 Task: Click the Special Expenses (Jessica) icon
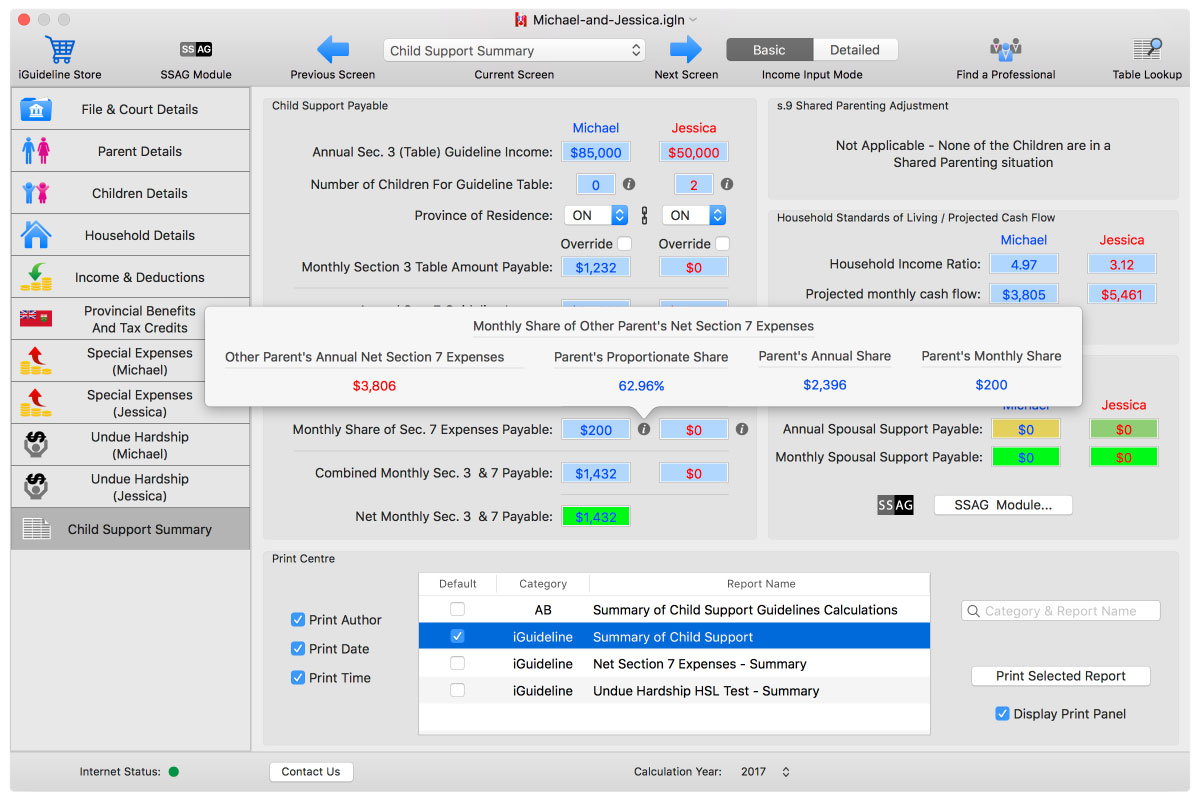[36, 403]
